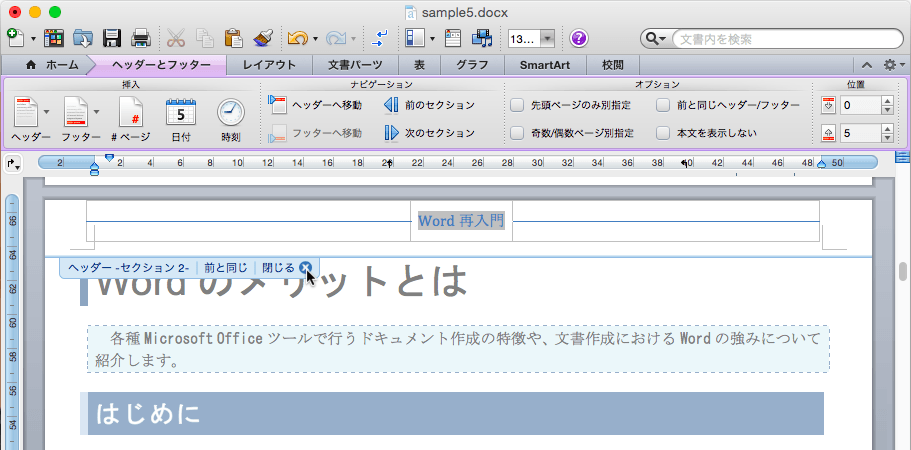
Task: Click the Word 再入門 header text
Action: pos(461,221)
